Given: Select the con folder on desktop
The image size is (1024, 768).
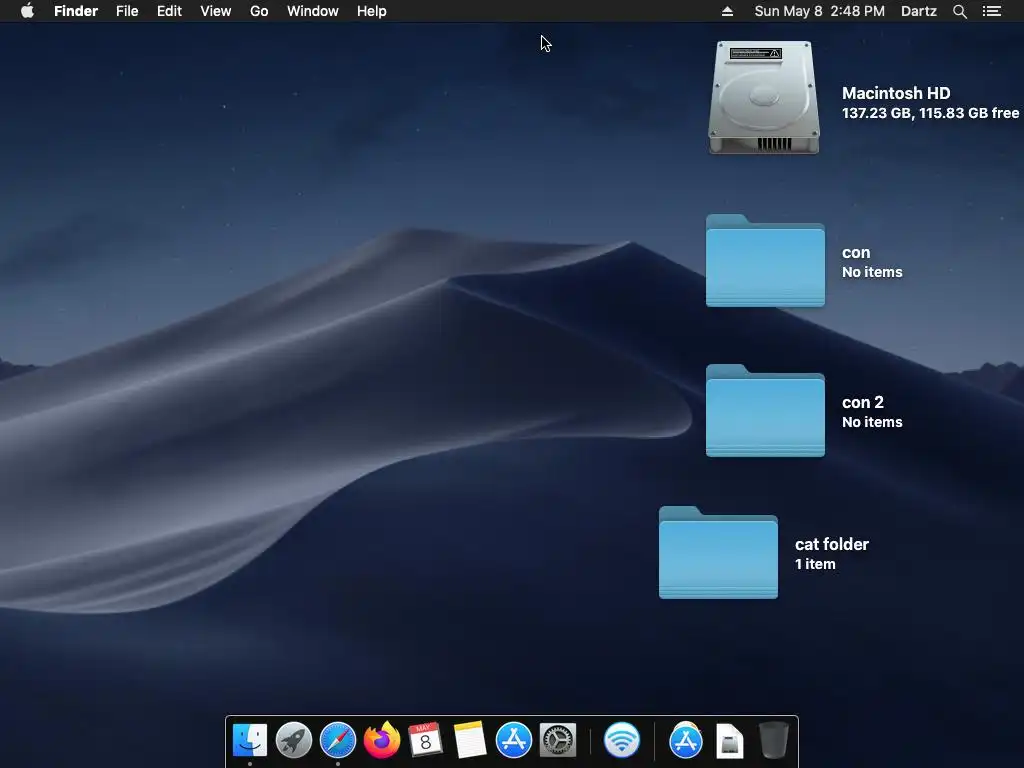Looking at the screenshot, I should (x=765, y=261).
